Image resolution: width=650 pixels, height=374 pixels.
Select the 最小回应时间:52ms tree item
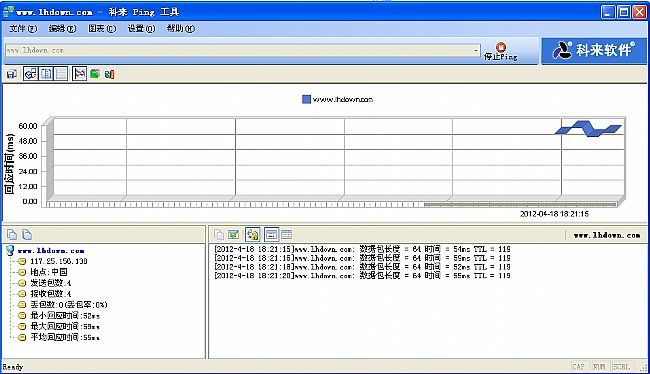[x=65, y=316]
